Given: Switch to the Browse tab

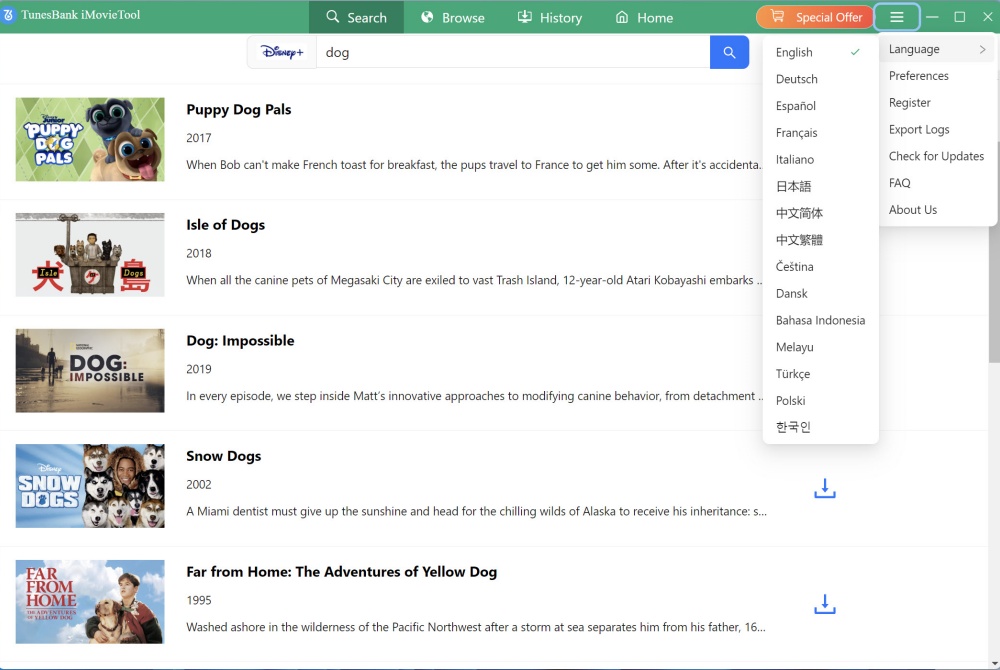Looking at the screenshot, I should point(452,17).
